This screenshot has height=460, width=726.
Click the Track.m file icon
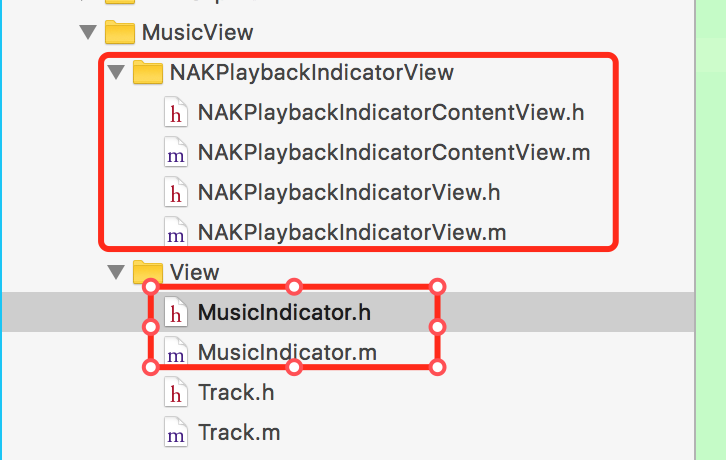[176, 433]
